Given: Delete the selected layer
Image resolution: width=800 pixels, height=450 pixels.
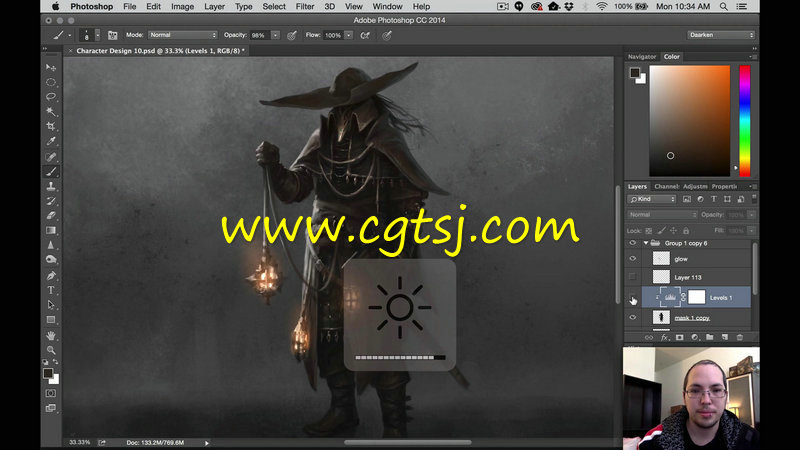Looking at the screenshot, I should [740, 337].
